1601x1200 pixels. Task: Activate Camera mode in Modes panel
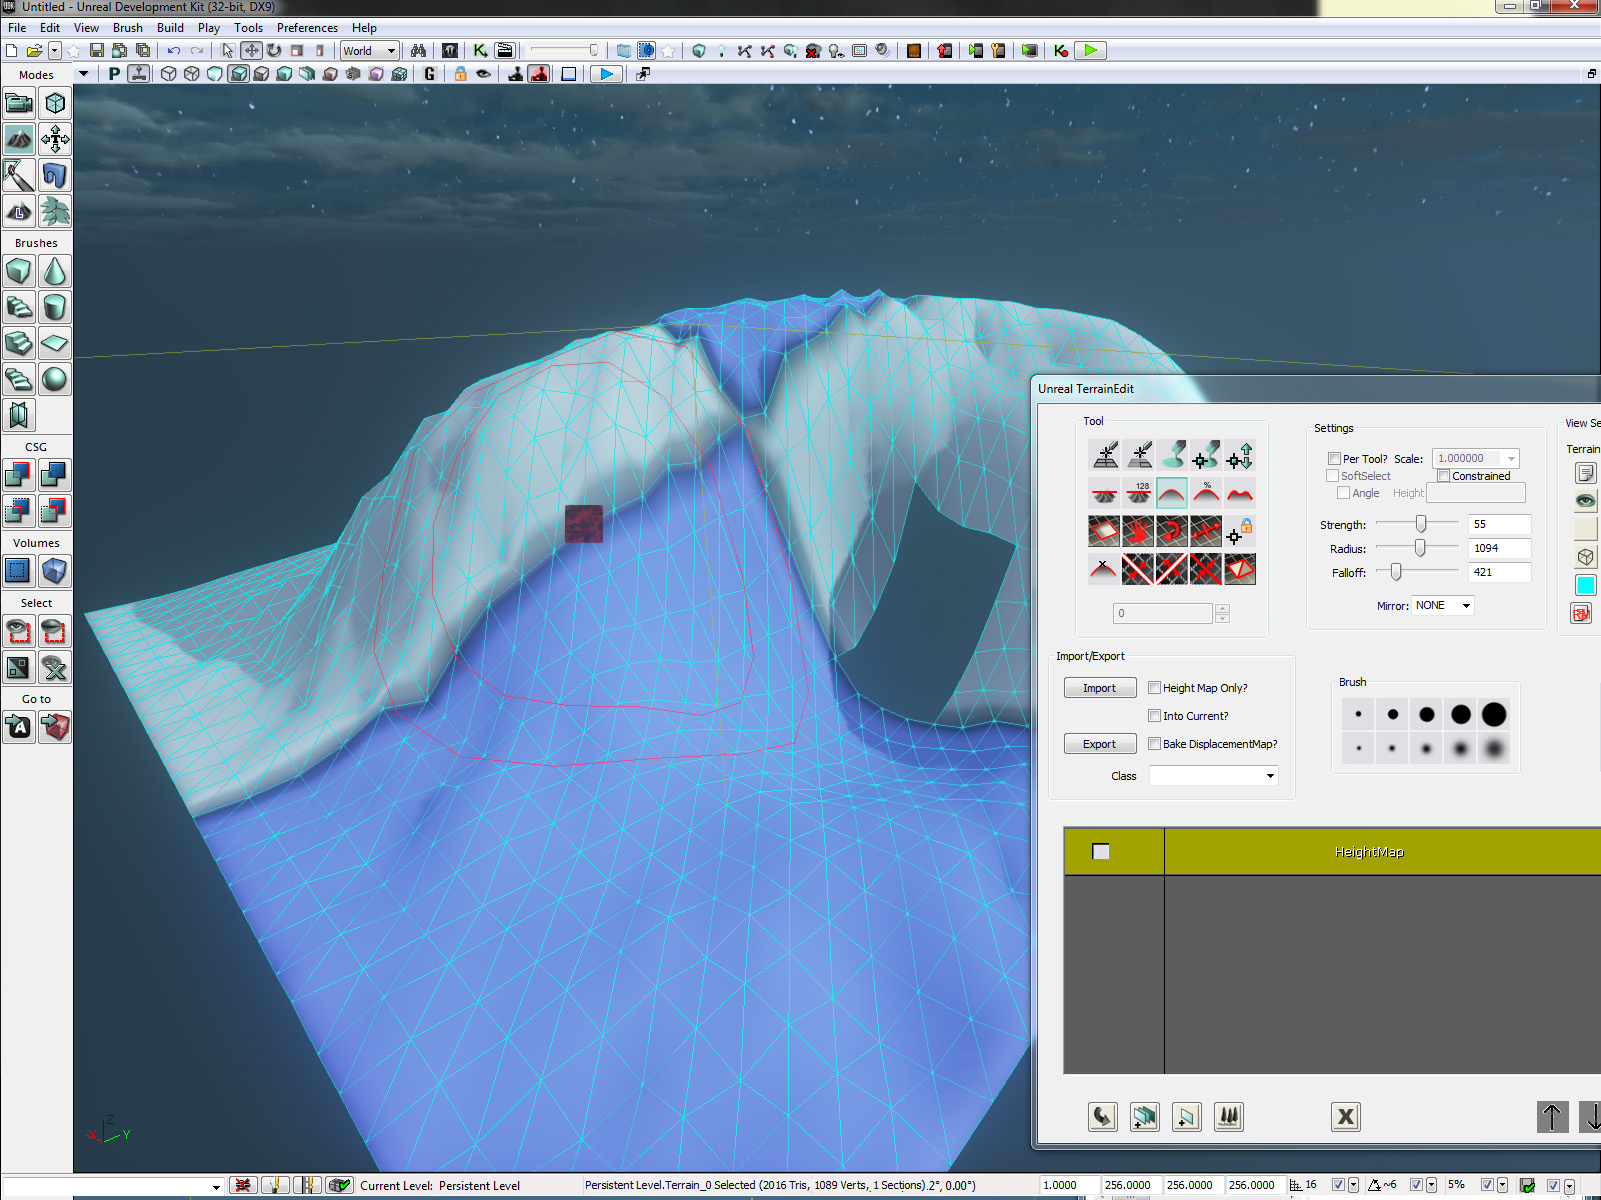pos(19,103)
